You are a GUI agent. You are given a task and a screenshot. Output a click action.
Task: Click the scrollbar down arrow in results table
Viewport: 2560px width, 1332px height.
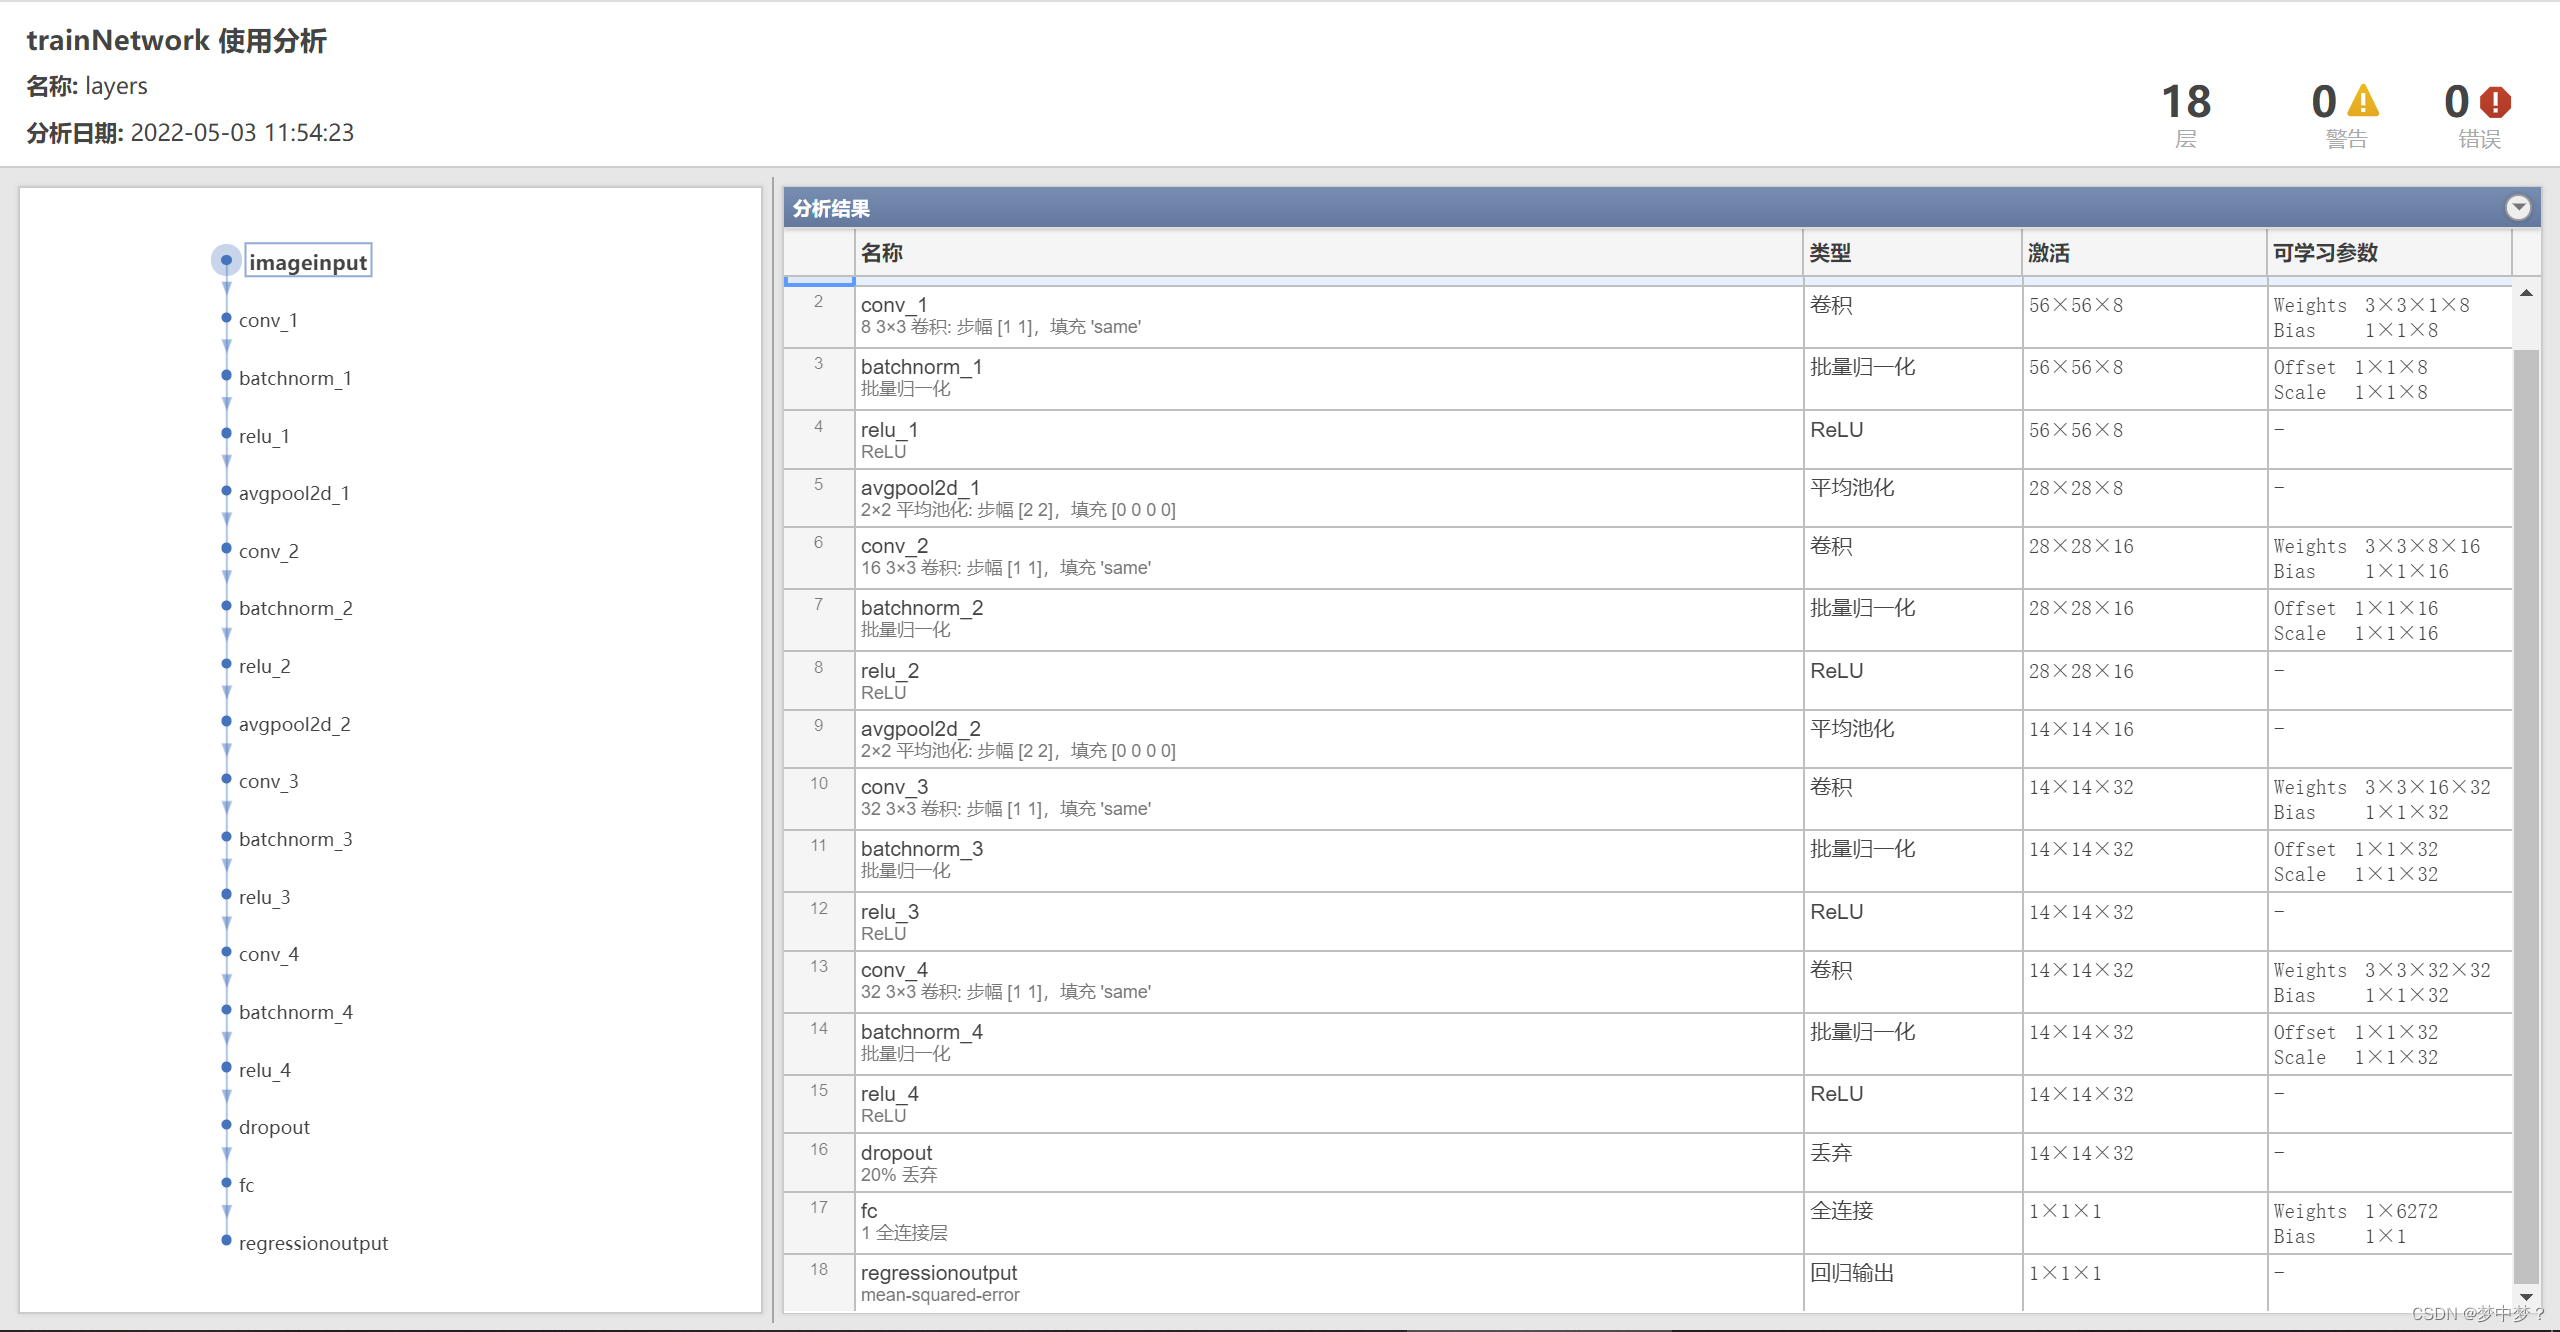[x=2526, y=1296]
